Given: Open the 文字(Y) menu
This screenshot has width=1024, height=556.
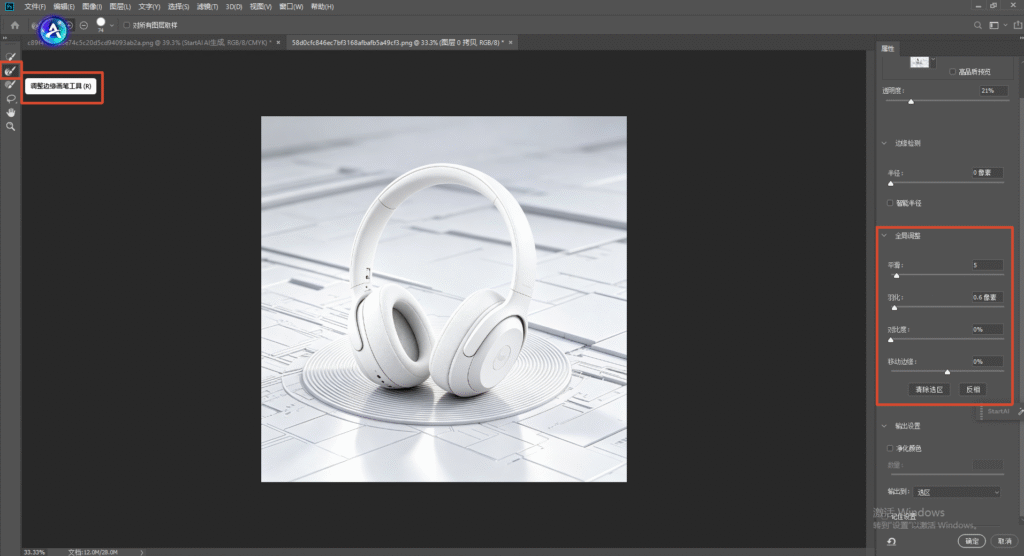Looking at the screenshot, I should pos(149,7).
